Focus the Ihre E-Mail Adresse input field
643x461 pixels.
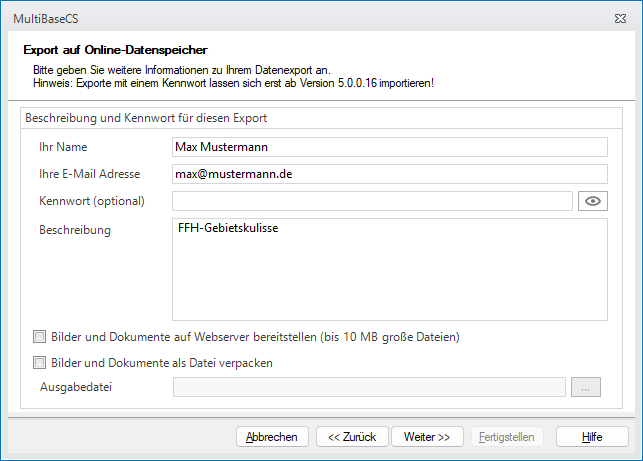[x=389, y=174]
